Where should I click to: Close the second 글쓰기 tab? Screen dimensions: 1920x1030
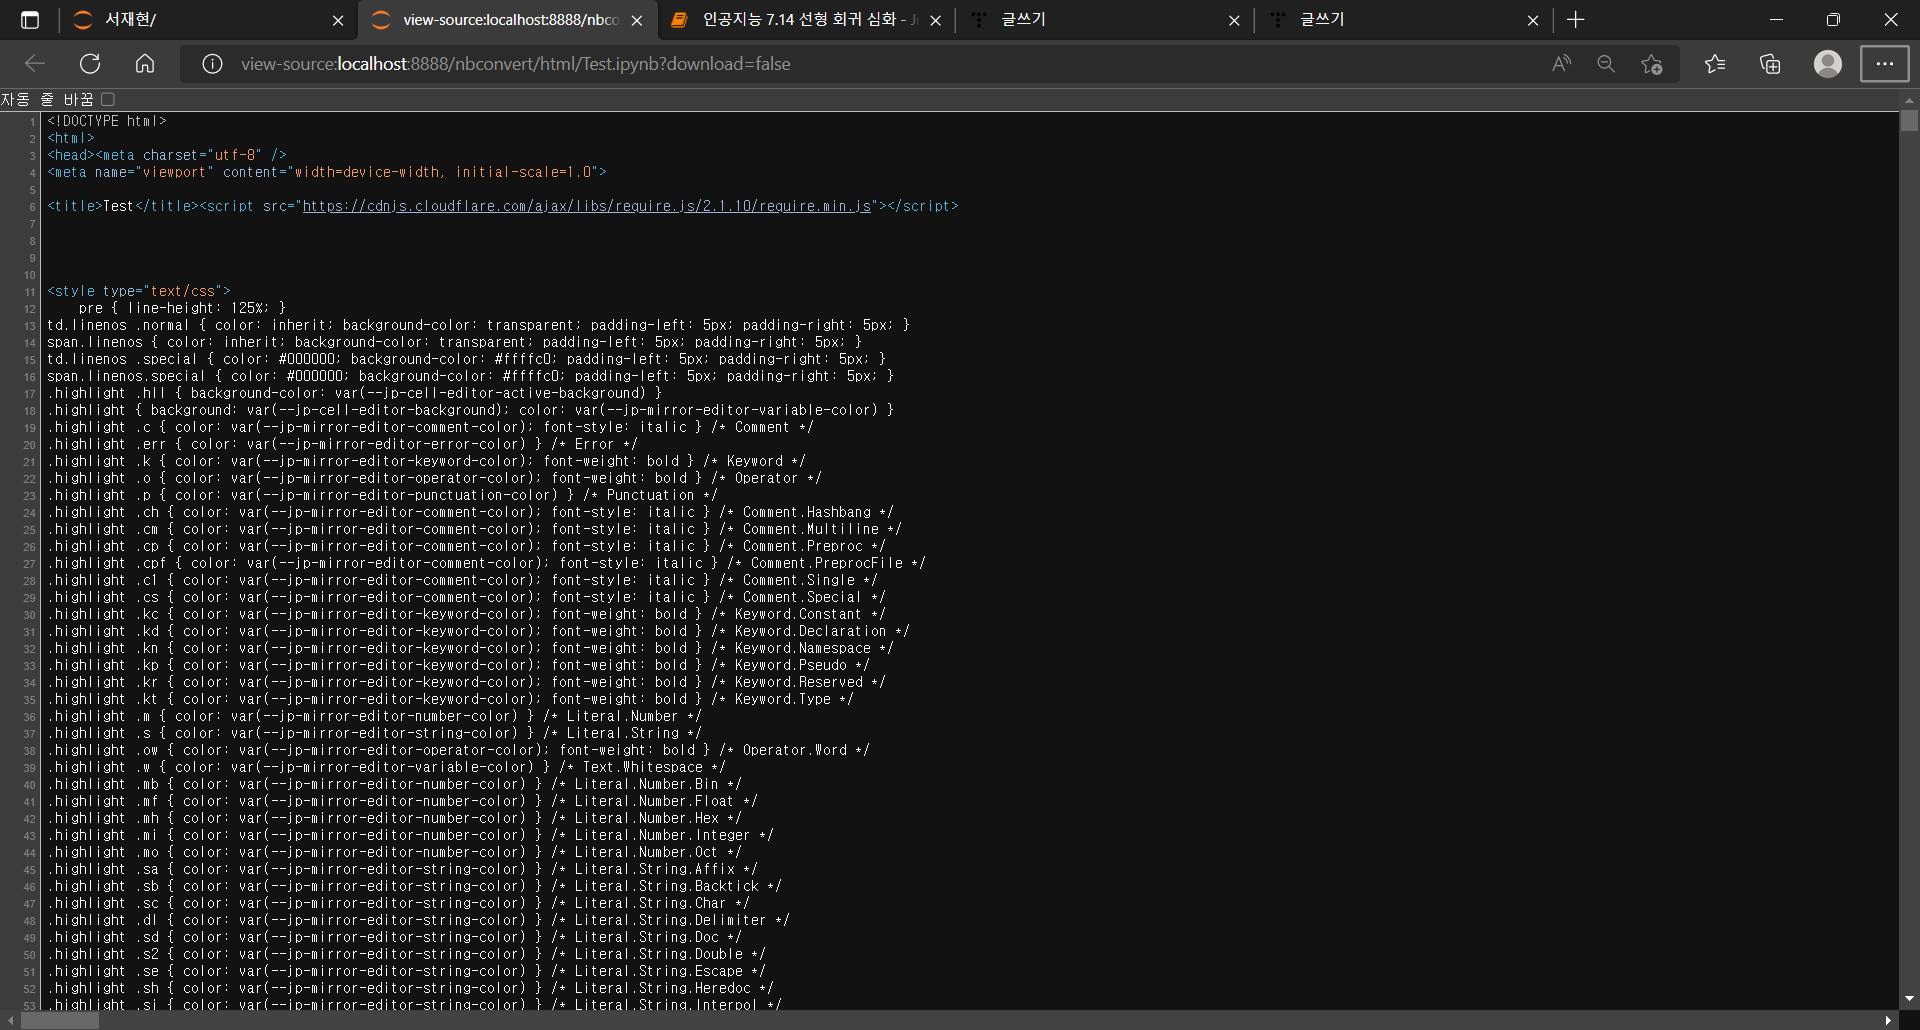[x=1533, y=20]
